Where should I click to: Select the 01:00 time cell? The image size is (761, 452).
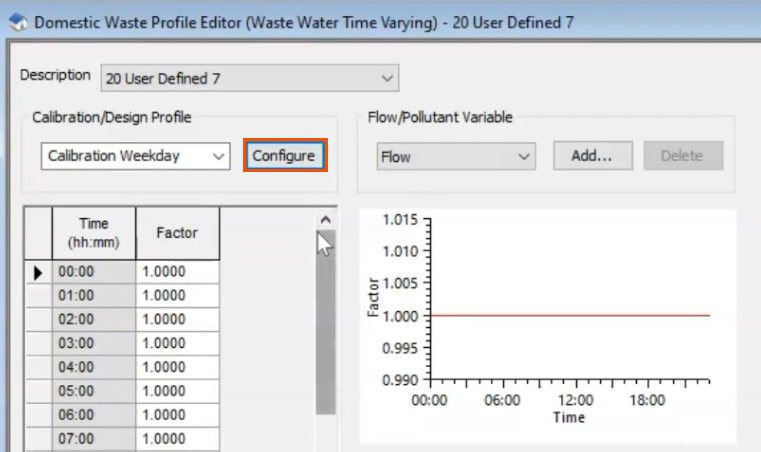[94, 295]
